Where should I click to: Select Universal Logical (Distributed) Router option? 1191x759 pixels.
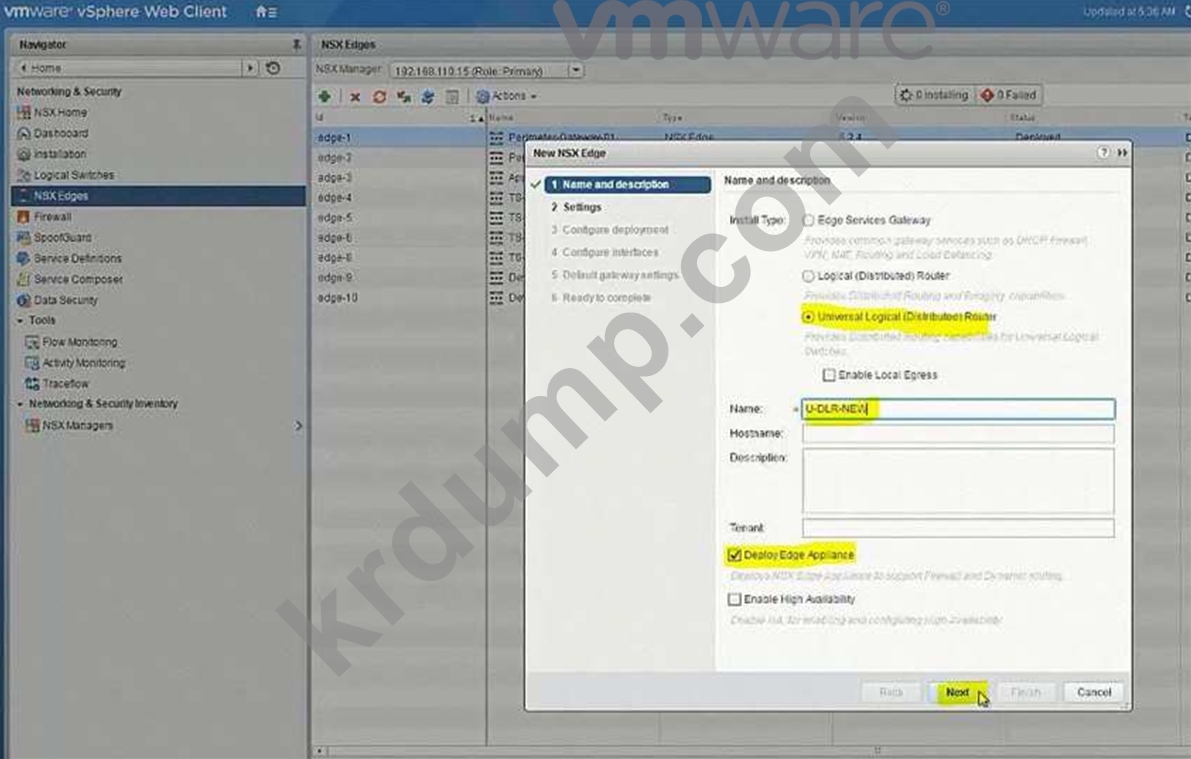click(x=808, y=317)
